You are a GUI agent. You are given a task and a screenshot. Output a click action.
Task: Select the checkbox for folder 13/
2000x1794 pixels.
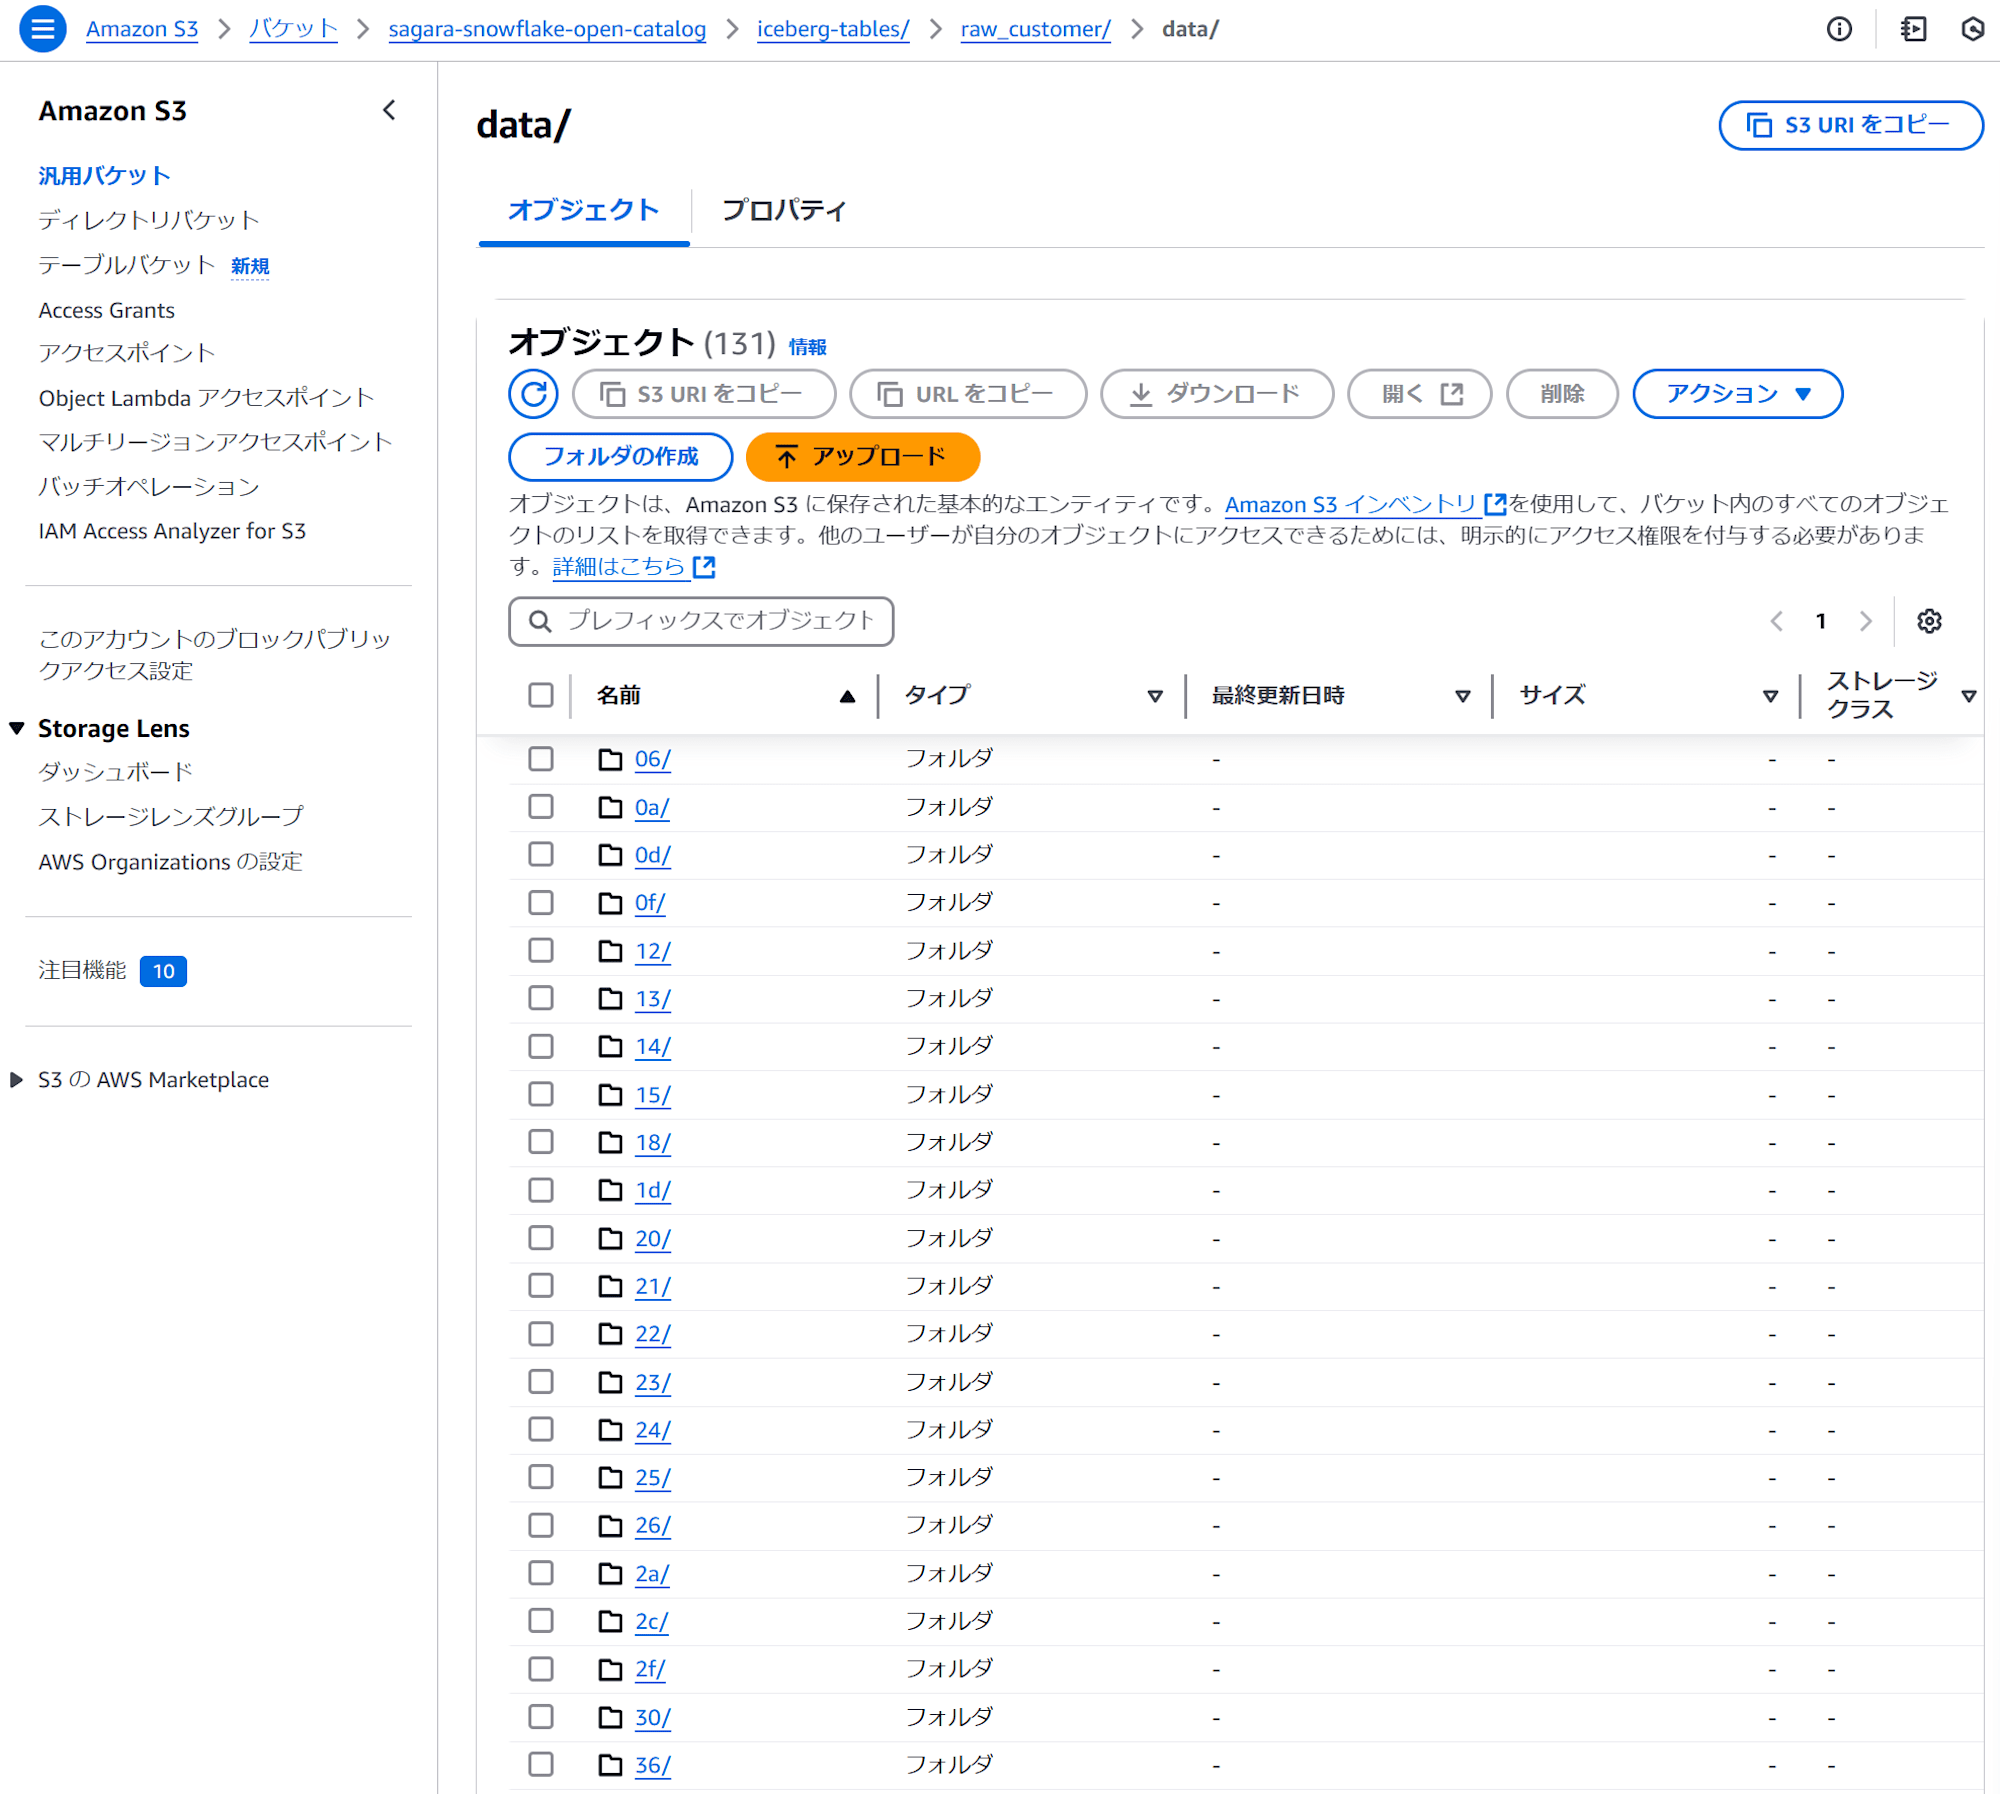[541, 998]
